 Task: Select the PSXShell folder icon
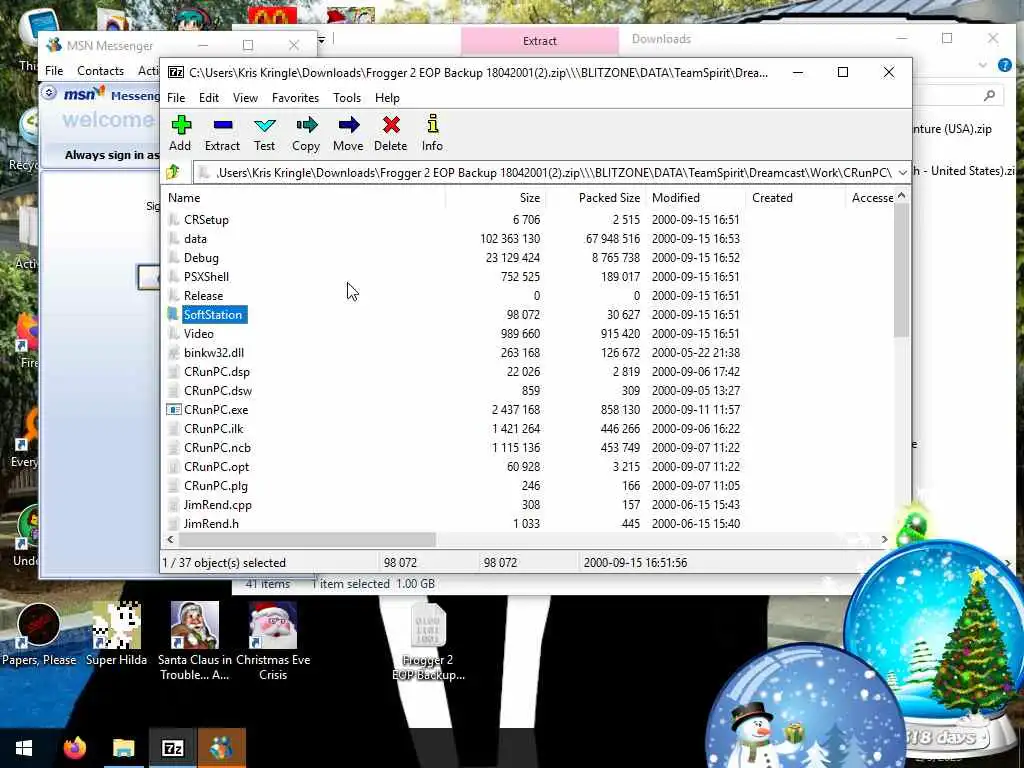coord(174,276)
